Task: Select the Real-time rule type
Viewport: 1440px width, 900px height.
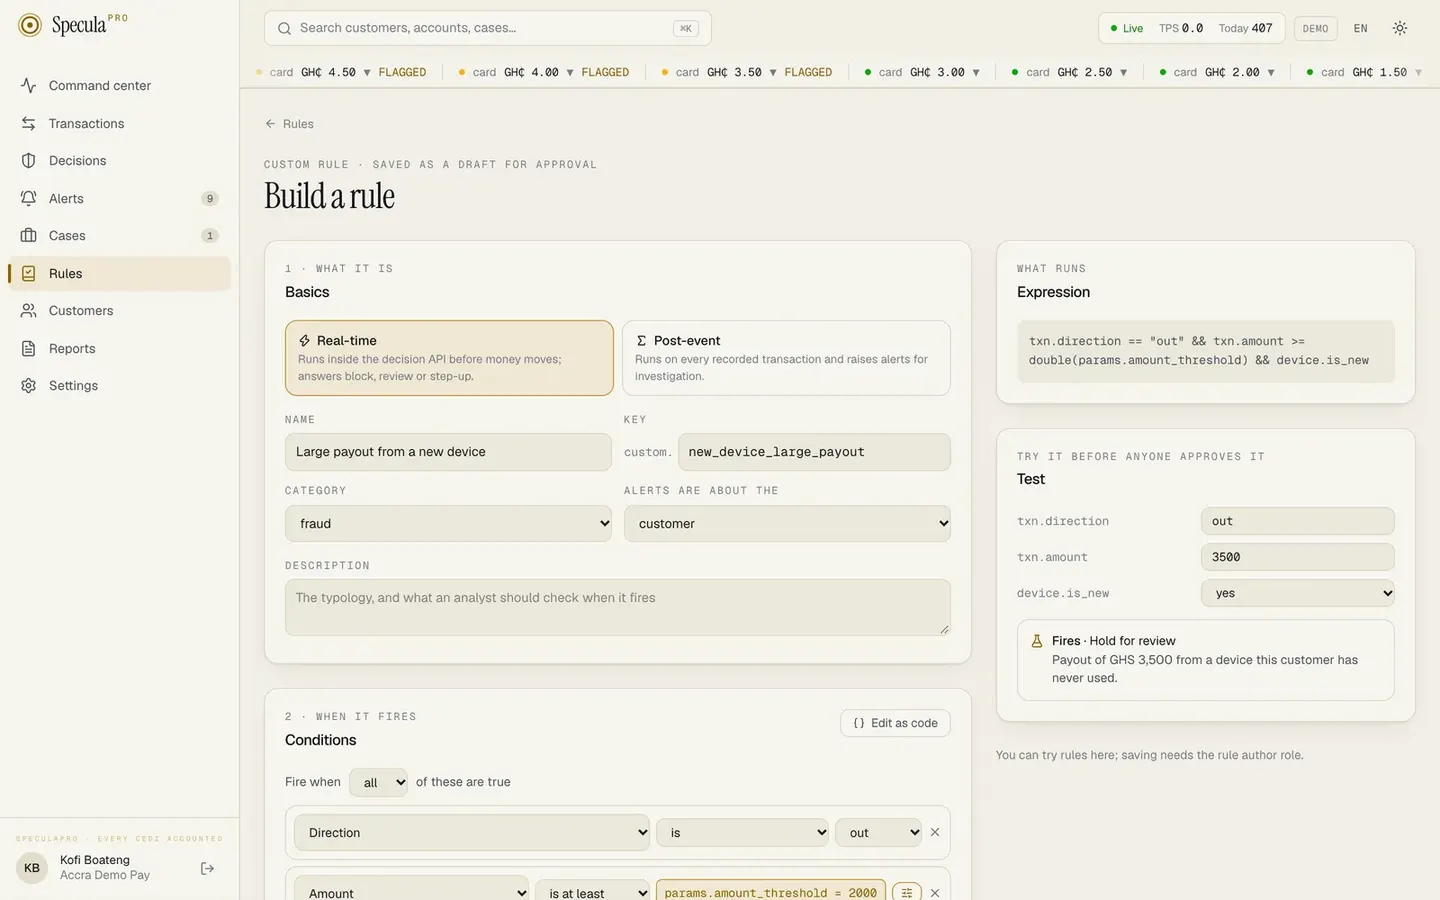Action: [449, 358]
